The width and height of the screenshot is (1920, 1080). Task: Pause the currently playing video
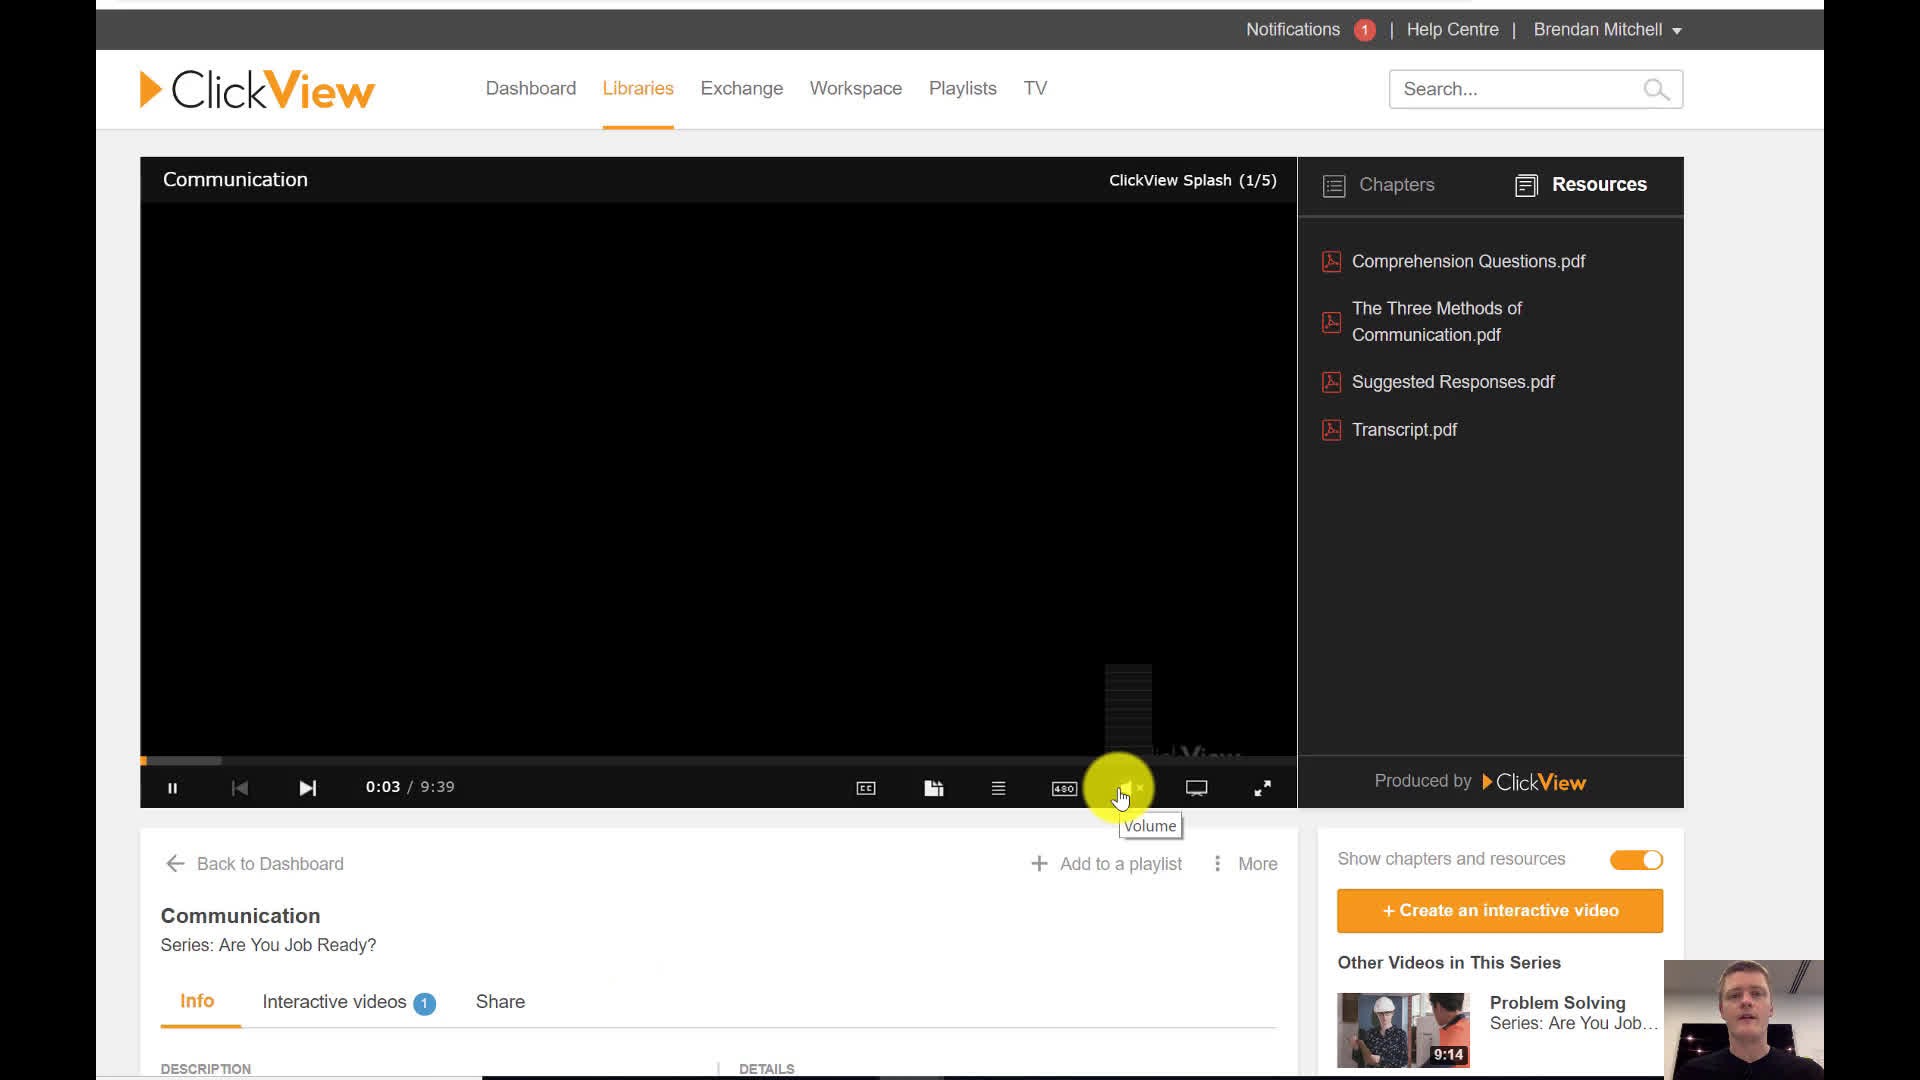pyautogui.click(x=173, y=787)
